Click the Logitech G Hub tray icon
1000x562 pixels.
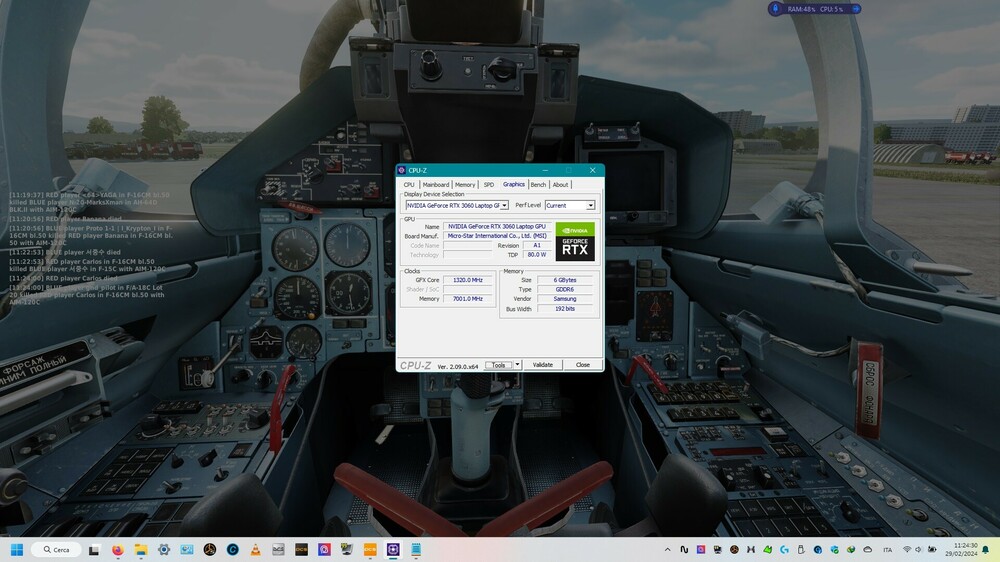tap(784, 549)
